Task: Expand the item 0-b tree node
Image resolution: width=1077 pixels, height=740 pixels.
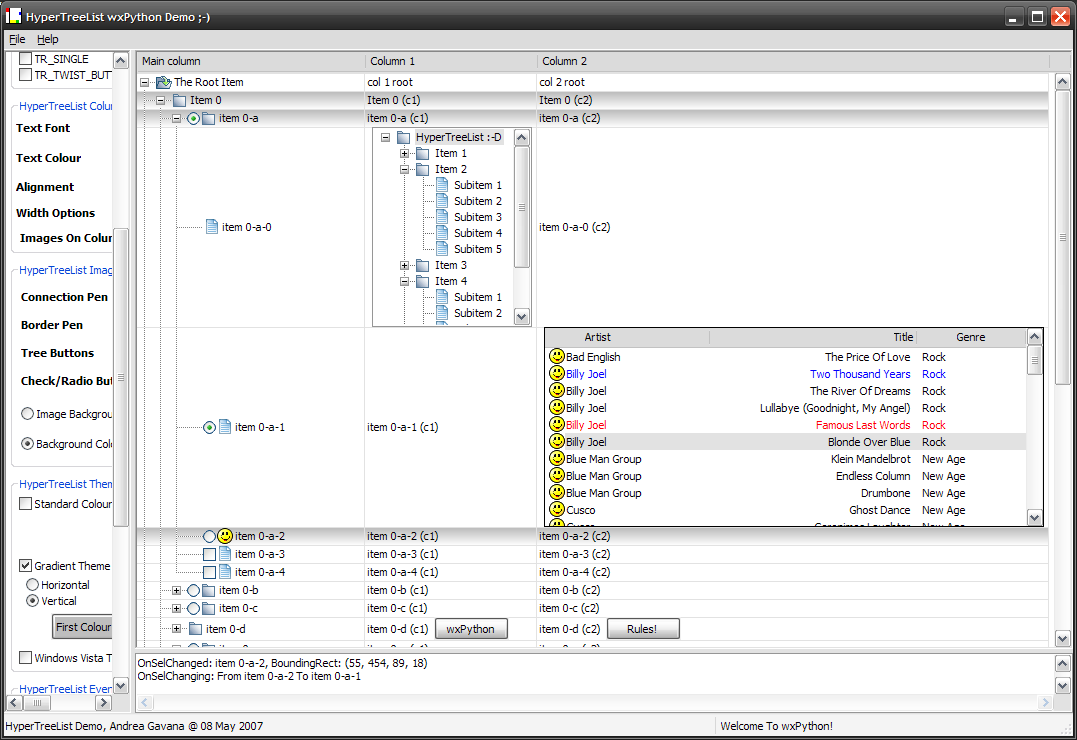Action: click(x=176, y=590)
